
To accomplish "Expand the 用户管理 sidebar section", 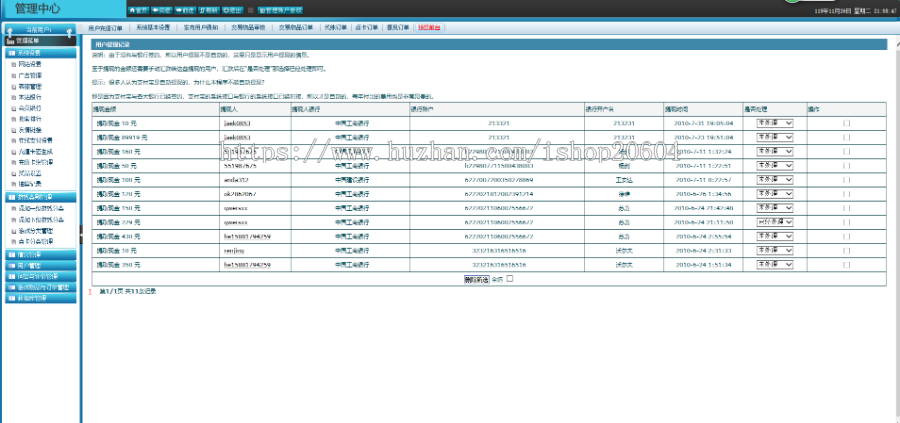I will (x=40, y=266).
